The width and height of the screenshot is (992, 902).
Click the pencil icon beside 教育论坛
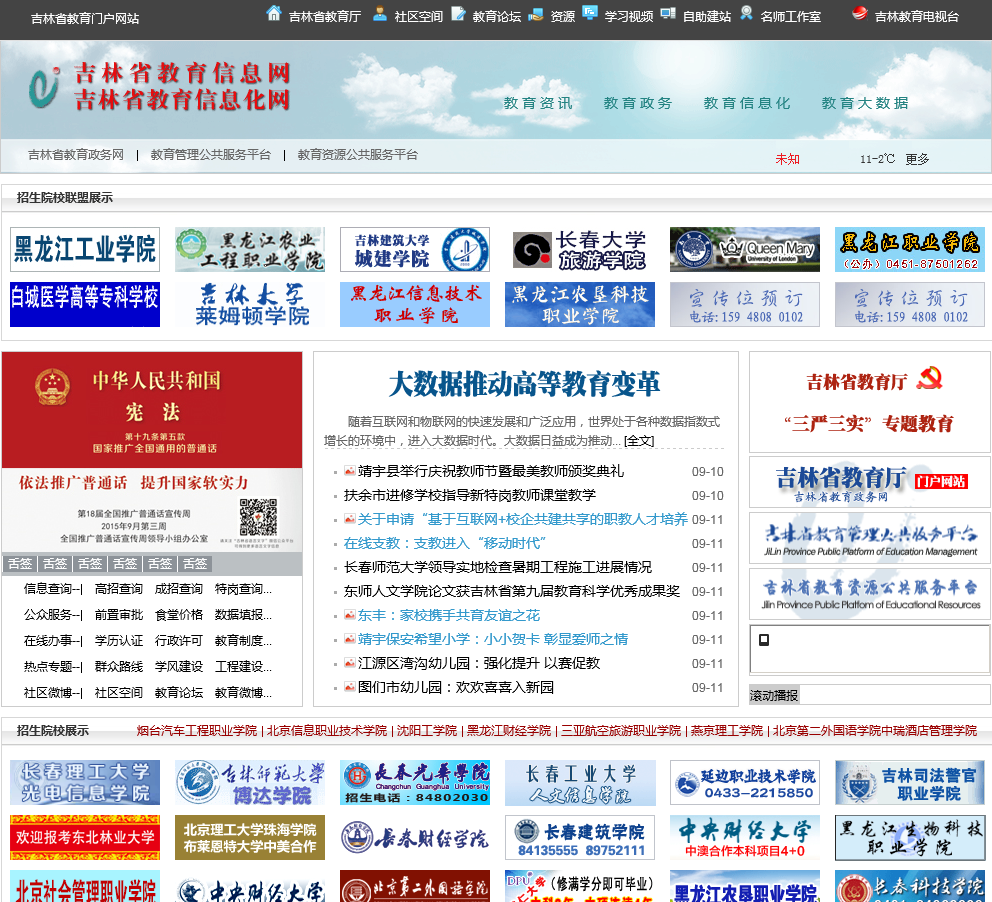coord(458,13)
